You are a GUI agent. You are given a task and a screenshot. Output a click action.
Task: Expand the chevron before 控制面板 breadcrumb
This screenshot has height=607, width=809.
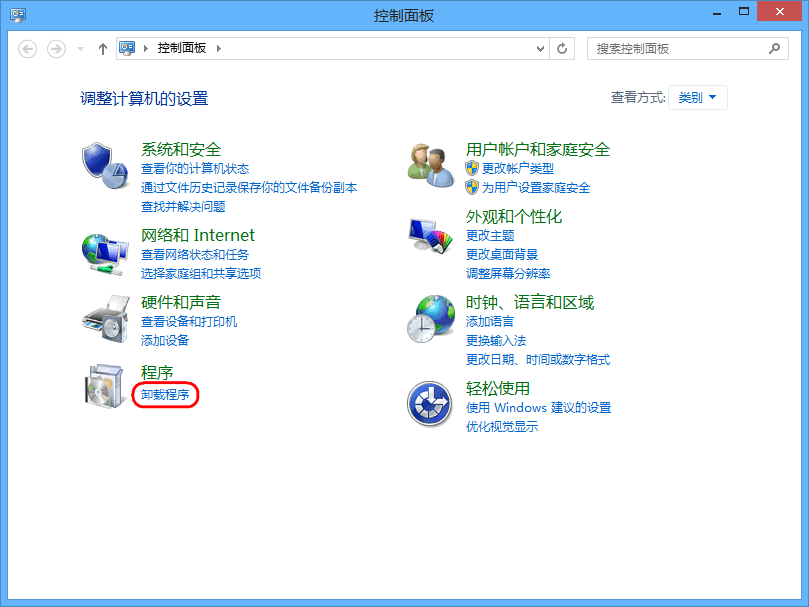pos(146,49)
